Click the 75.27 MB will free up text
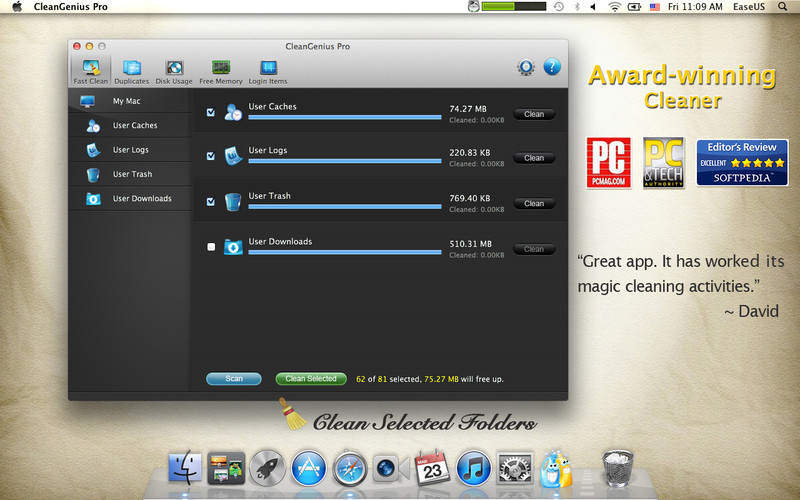800x500 pixels. (x=464, y=379)
